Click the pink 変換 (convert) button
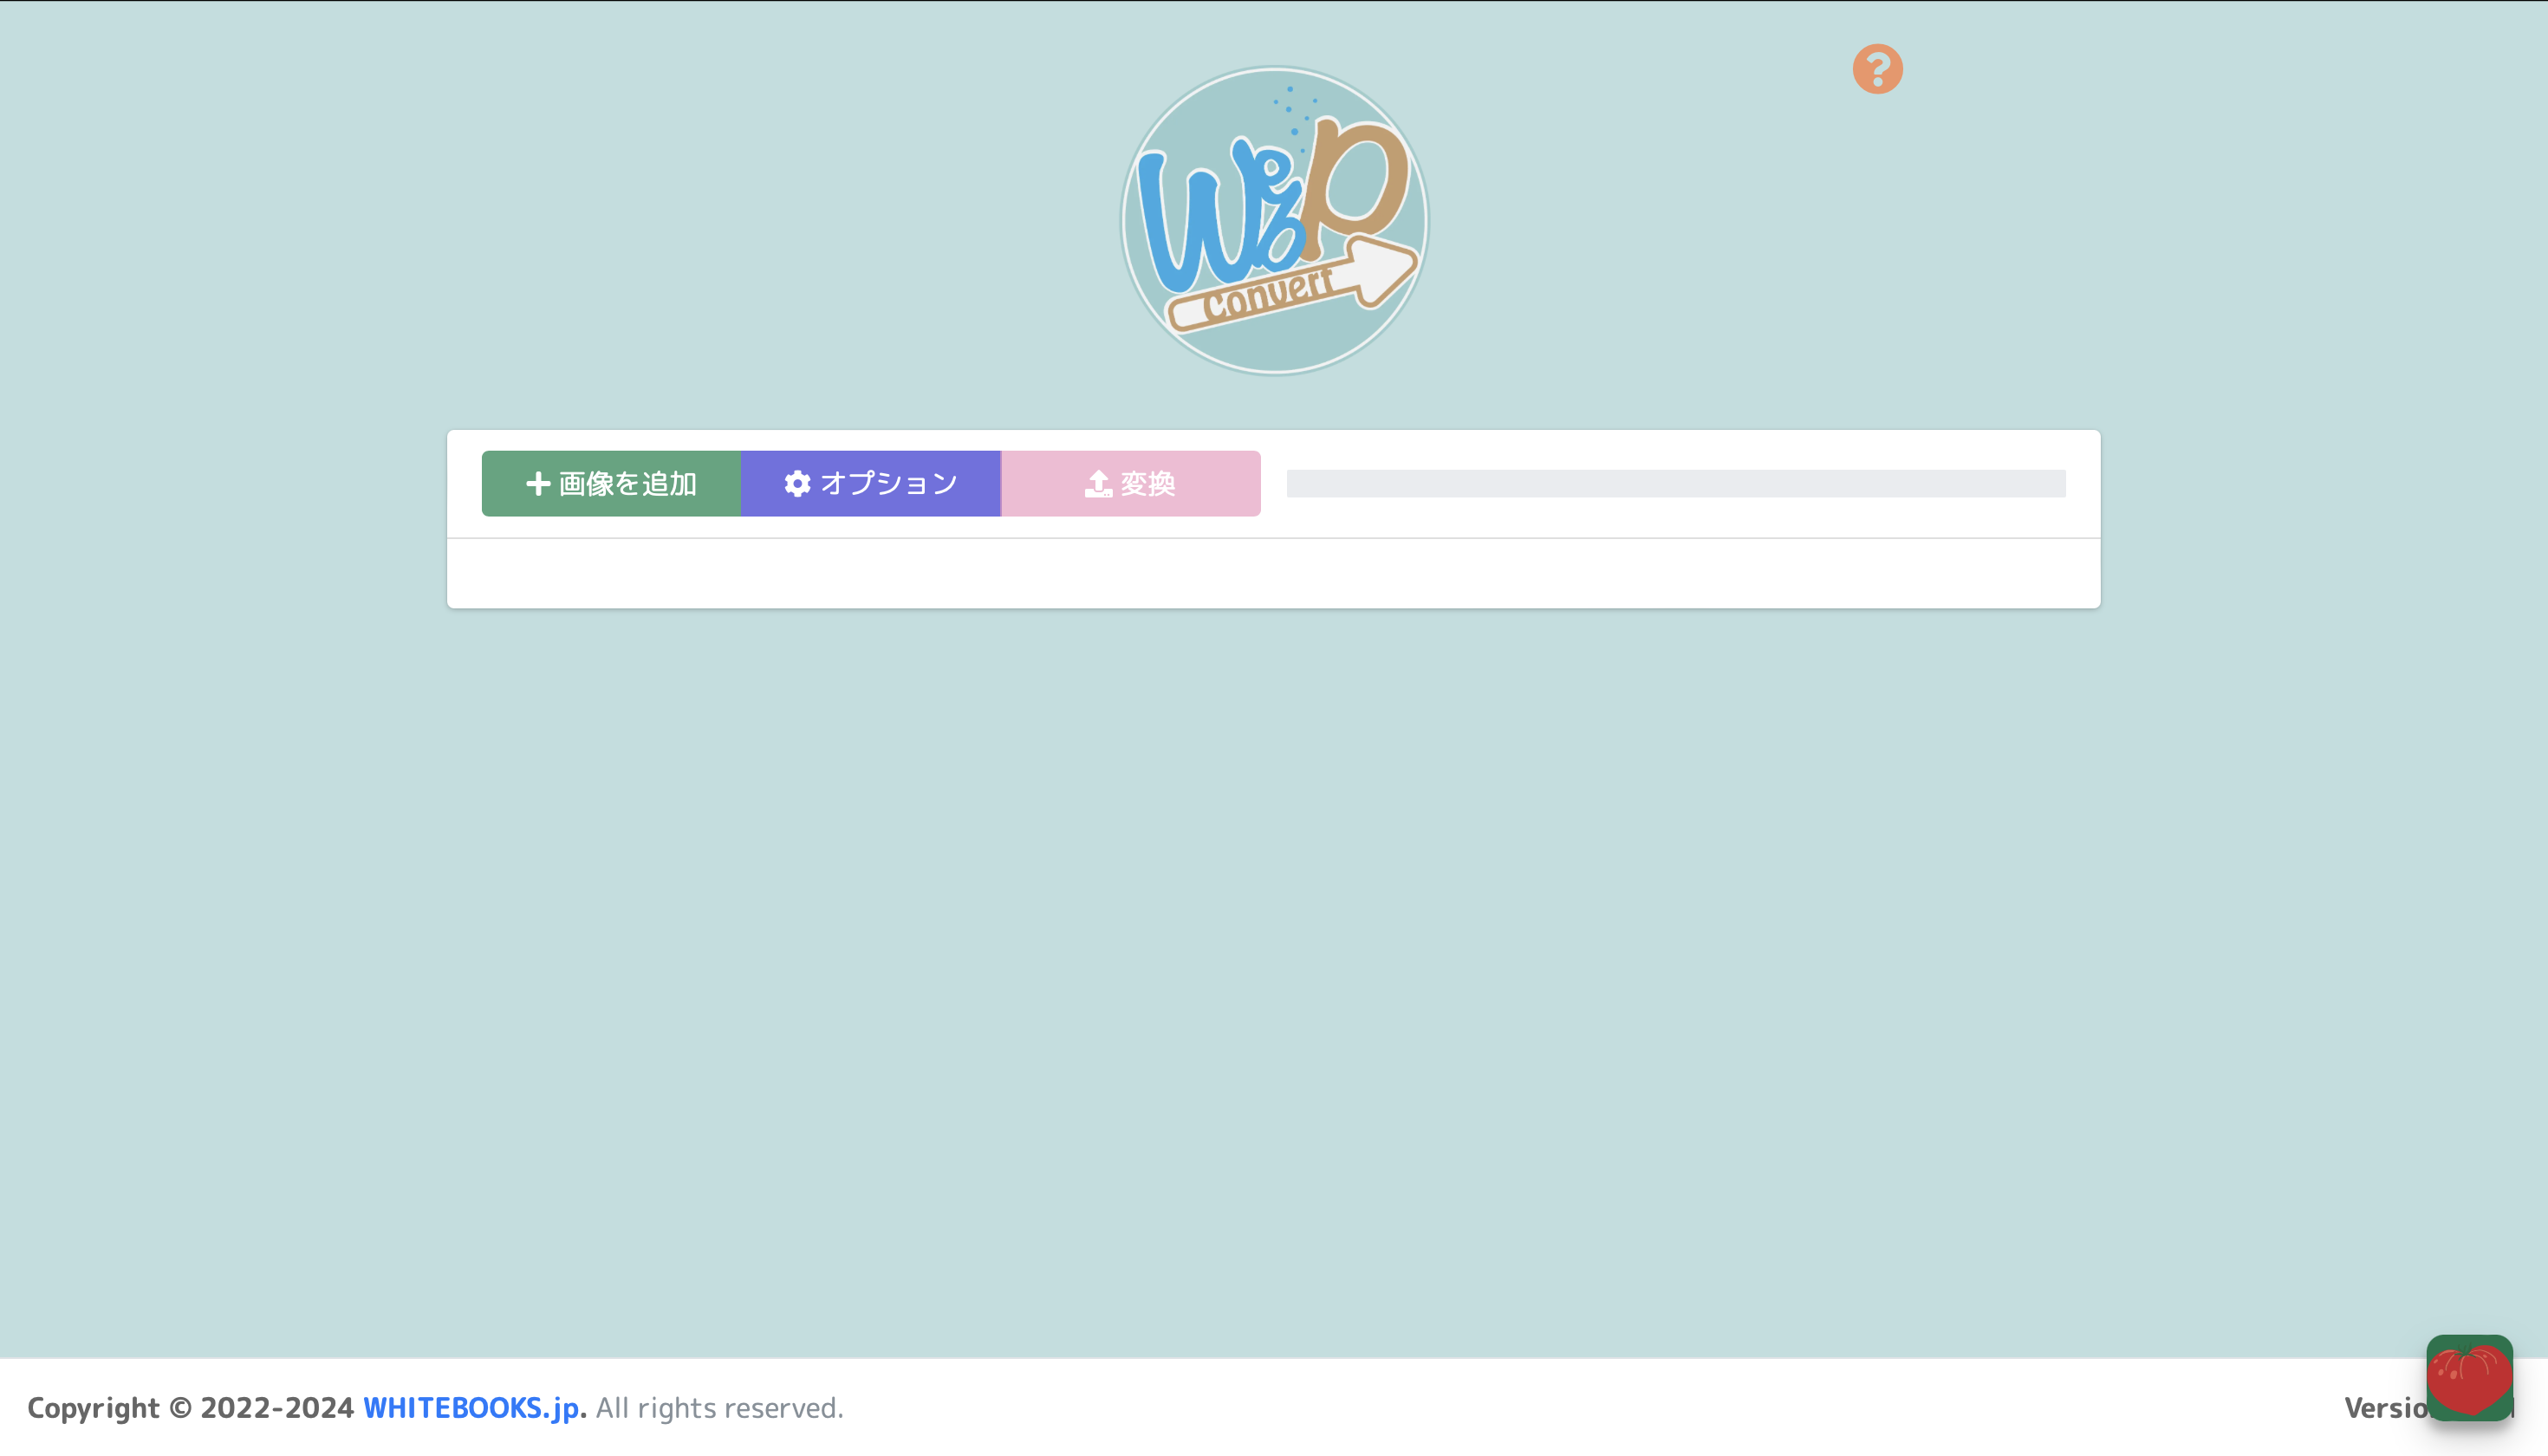The height and width of the screenshot is (1456, 2548). tap(1131, 484)
